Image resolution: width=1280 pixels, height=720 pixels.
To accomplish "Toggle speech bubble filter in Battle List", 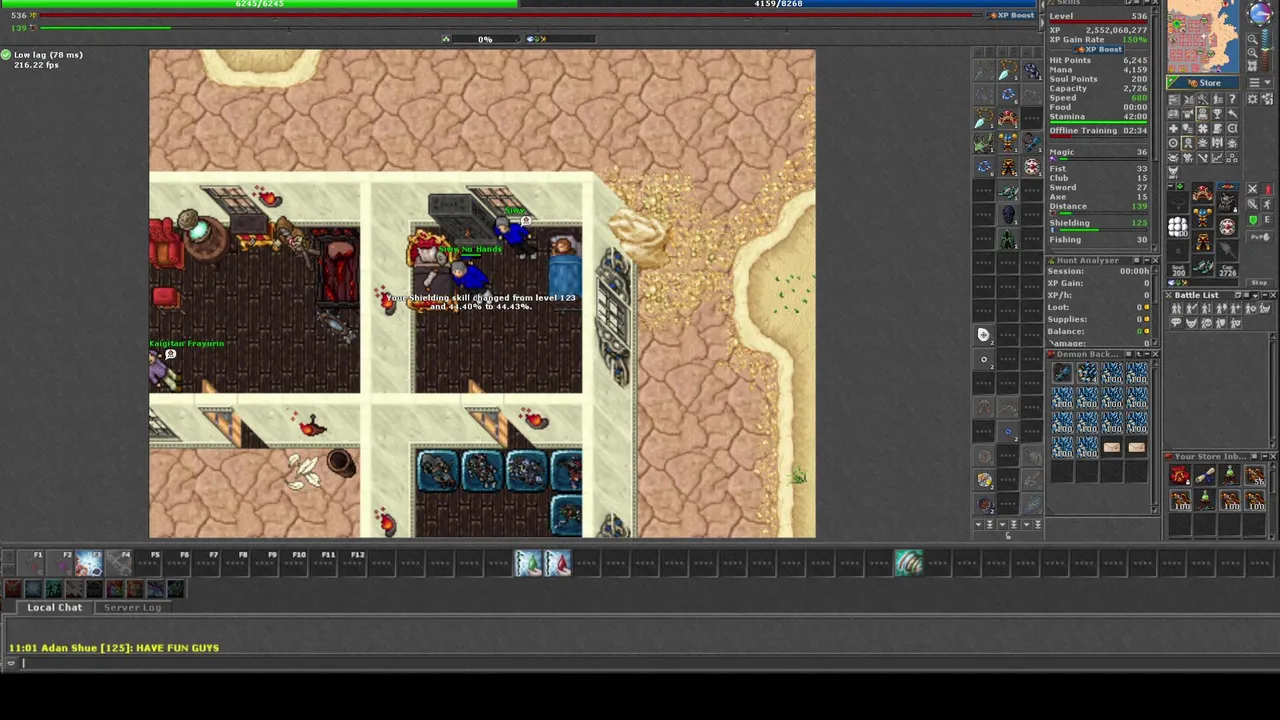I will click(1176, 322).
